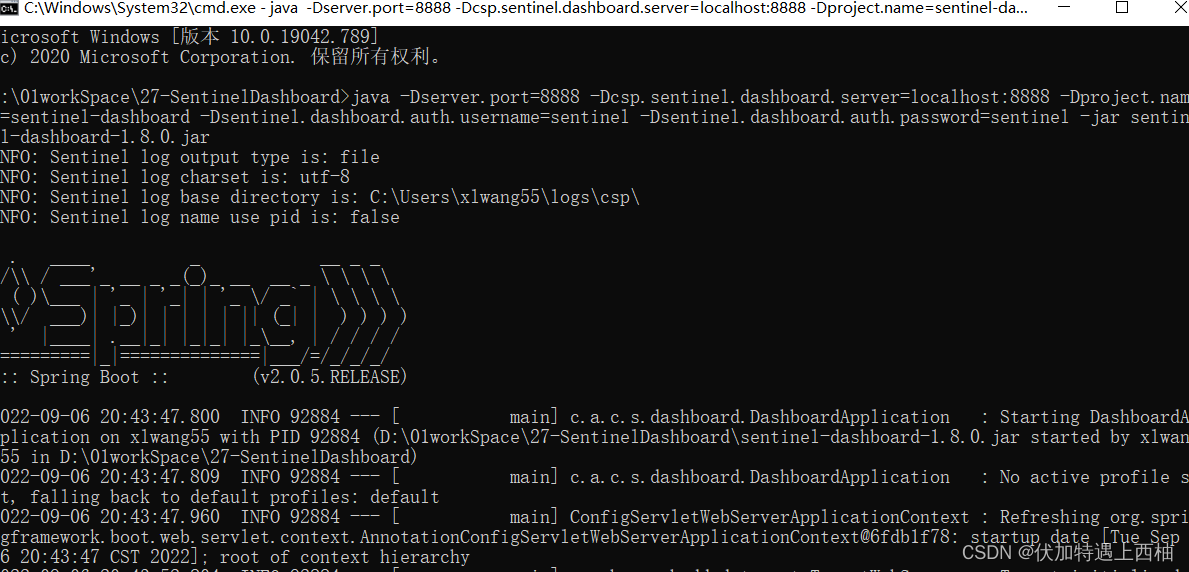Click the cmd.exe icon in title bar

[x=10, y=10]
